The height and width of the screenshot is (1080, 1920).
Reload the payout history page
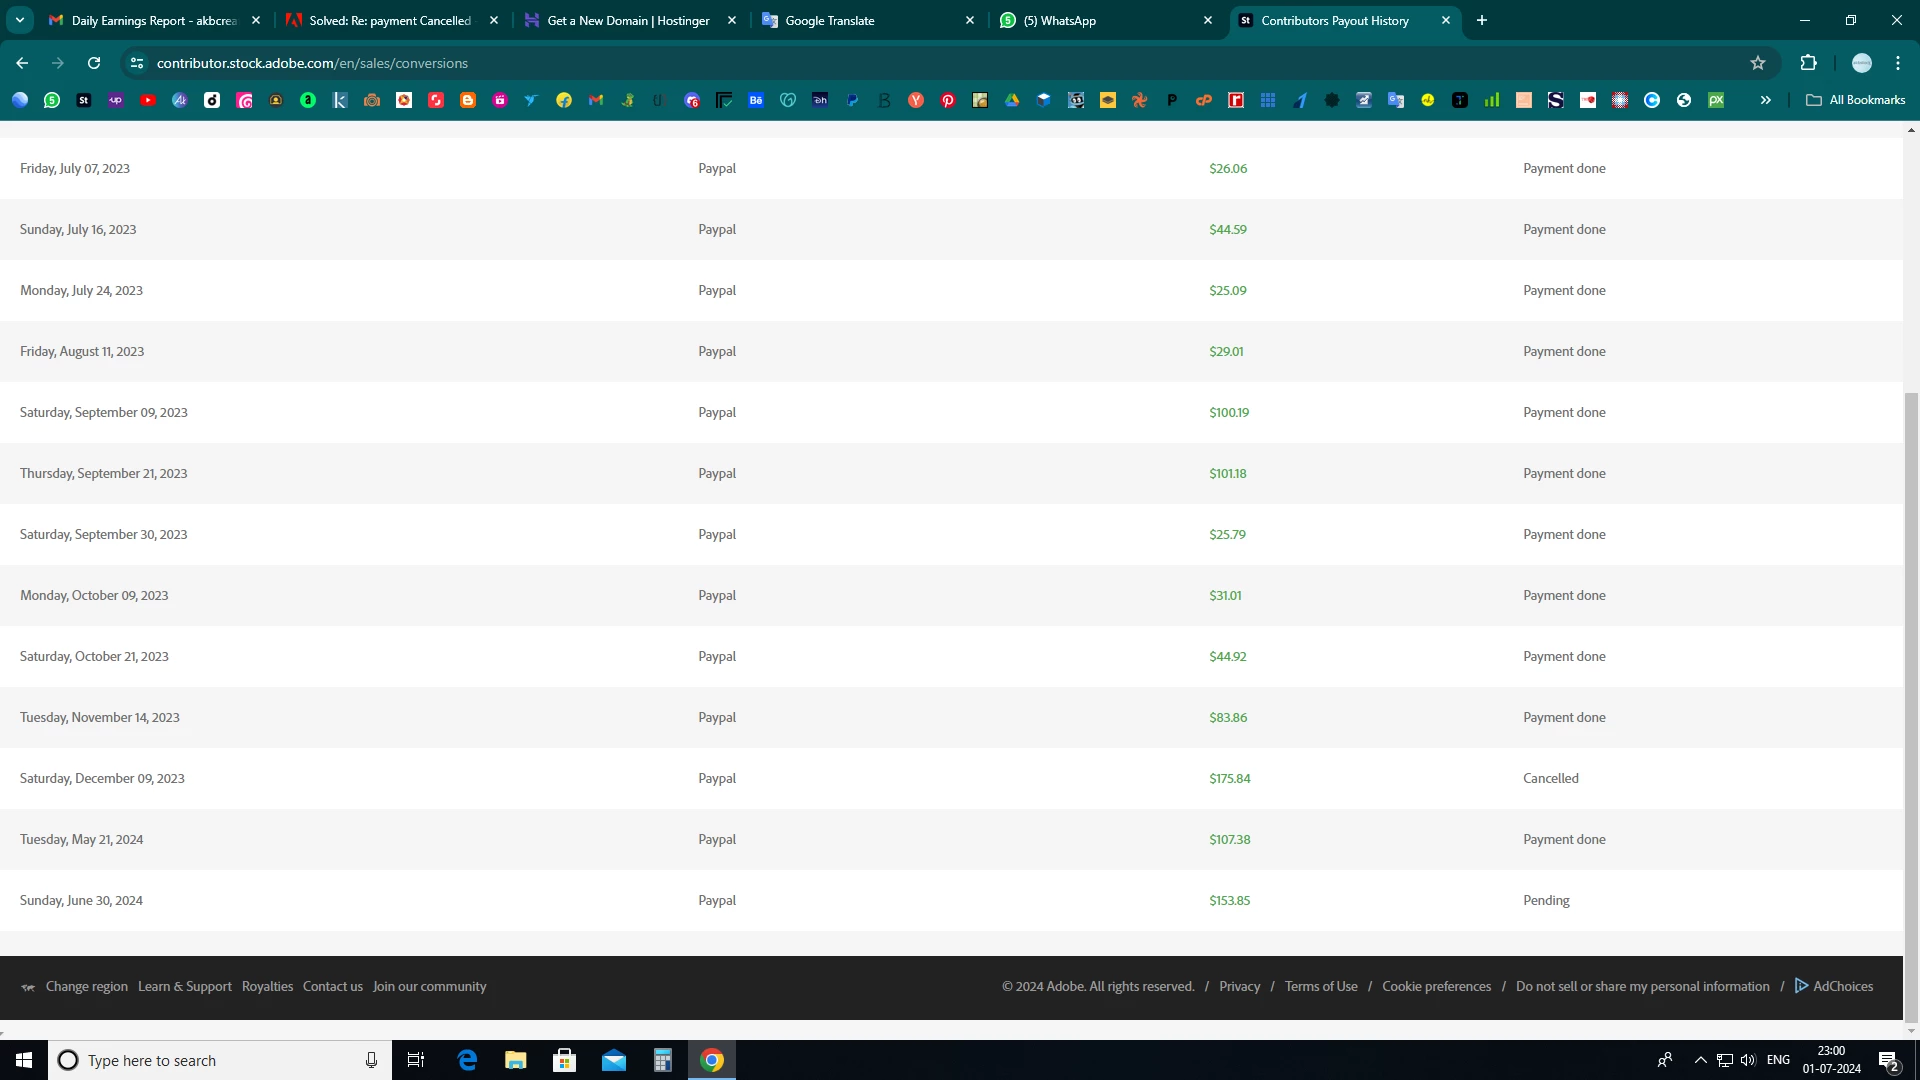pyautogui.click(x=94, y=63)
